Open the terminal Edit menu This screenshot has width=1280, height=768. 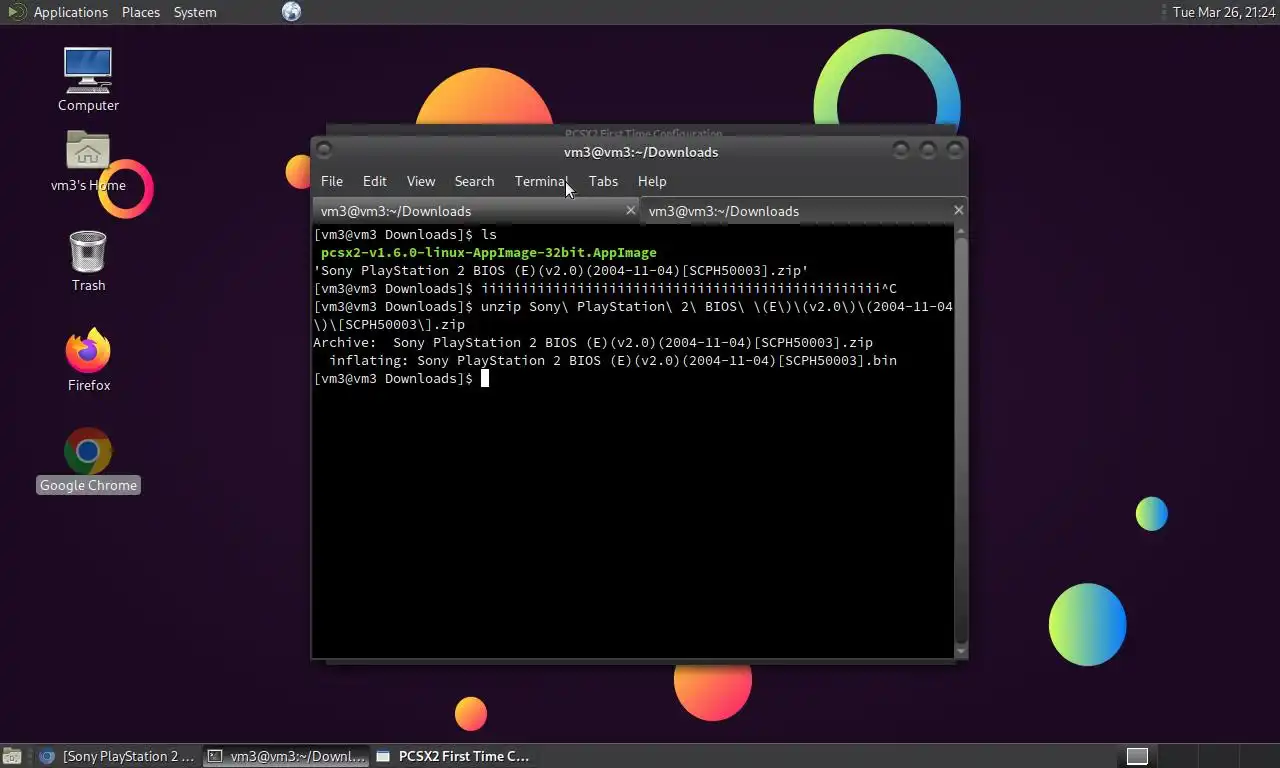point(374,181)
